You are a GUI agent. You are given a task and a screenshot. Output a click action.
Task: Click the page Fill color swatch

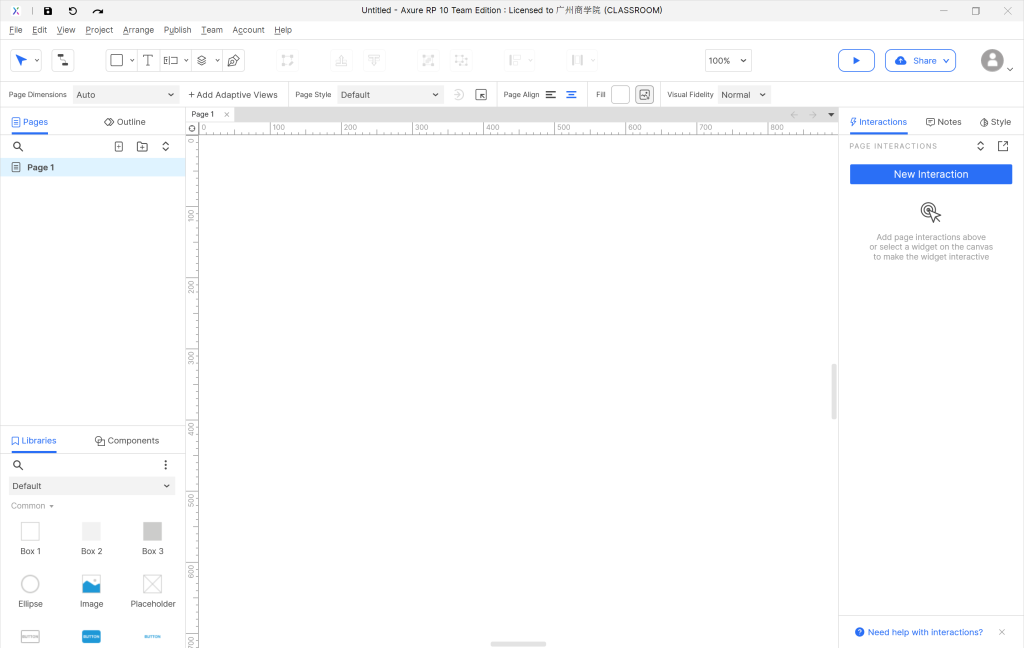620,95
